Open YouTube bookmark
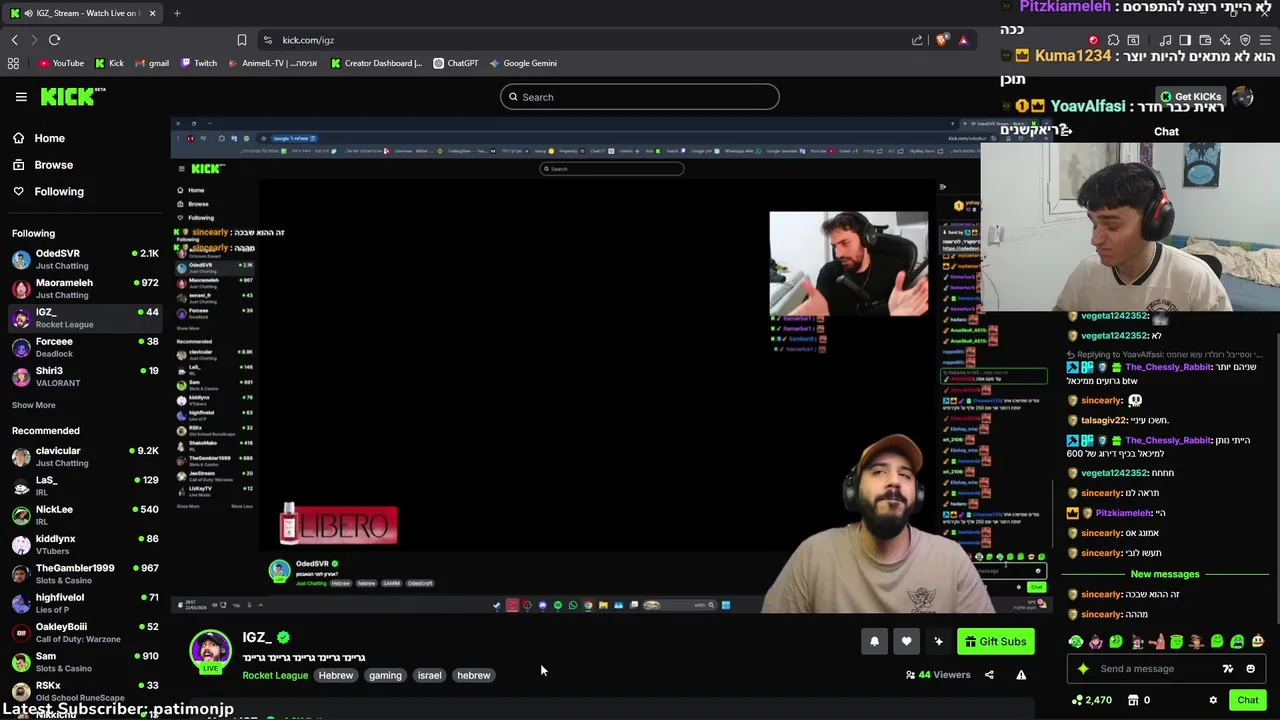1280x720 pixels. [61, 63]
